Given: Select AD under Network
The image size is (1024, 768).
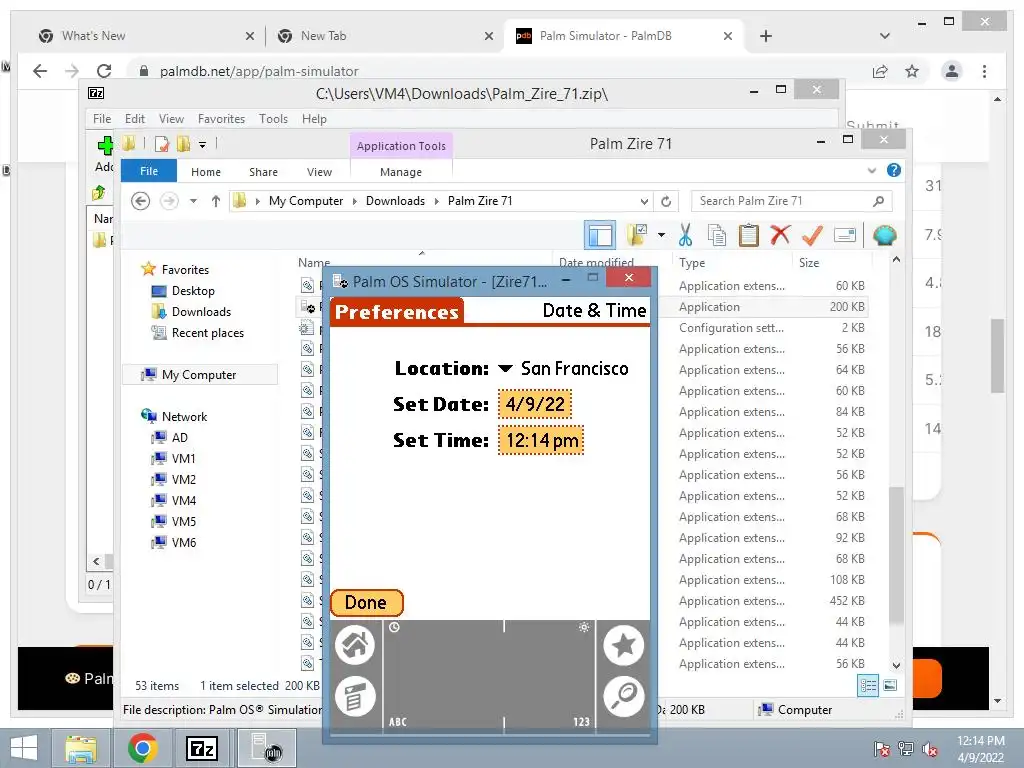Looking at the screenshot, I should pyautogui.click(x=180, y=438).
